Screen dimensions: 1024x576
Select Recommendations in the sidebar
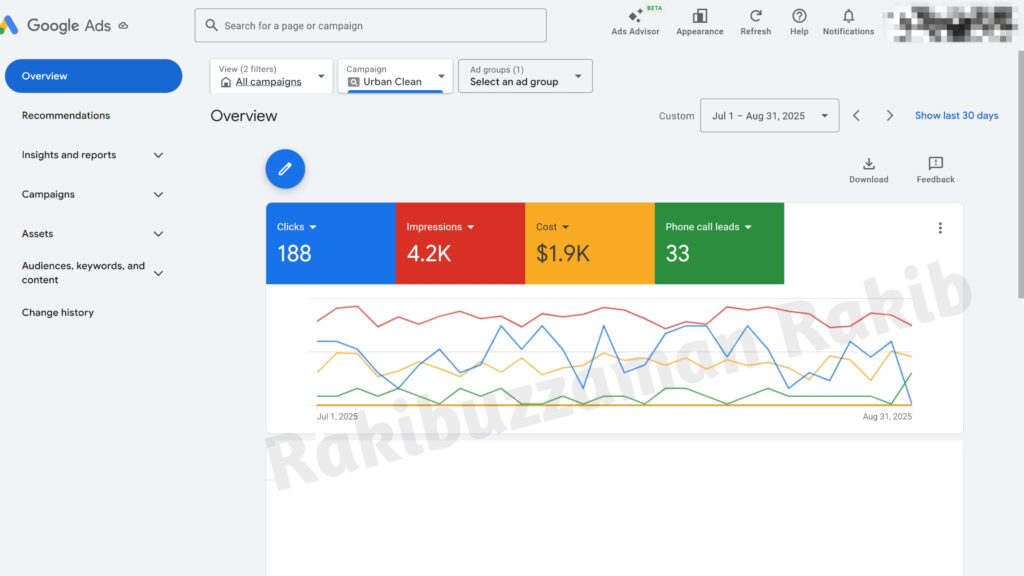point(65,115)
